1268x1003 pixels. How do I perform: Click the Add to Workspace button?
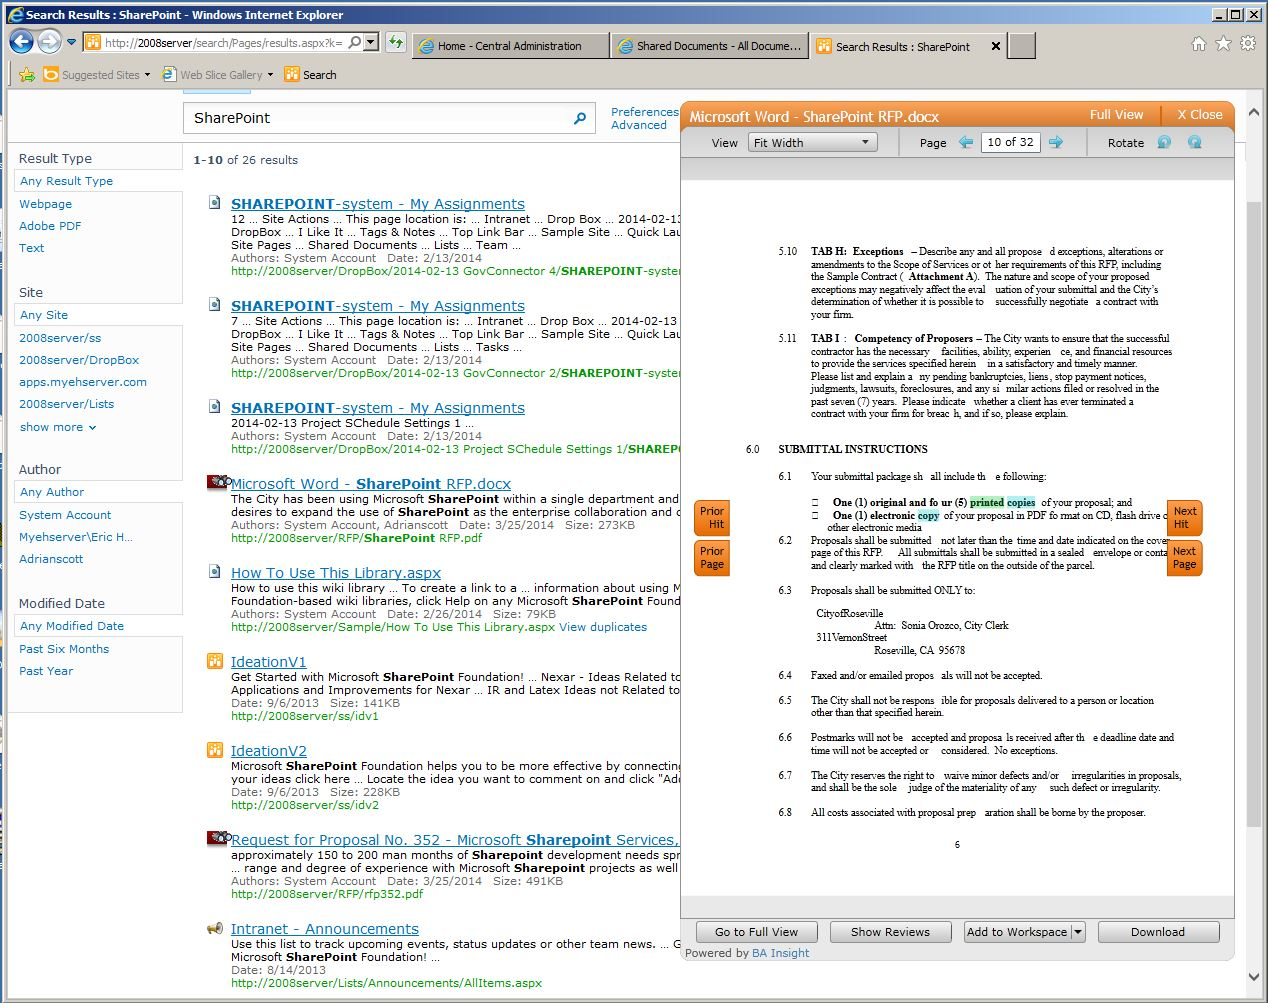1017,932
